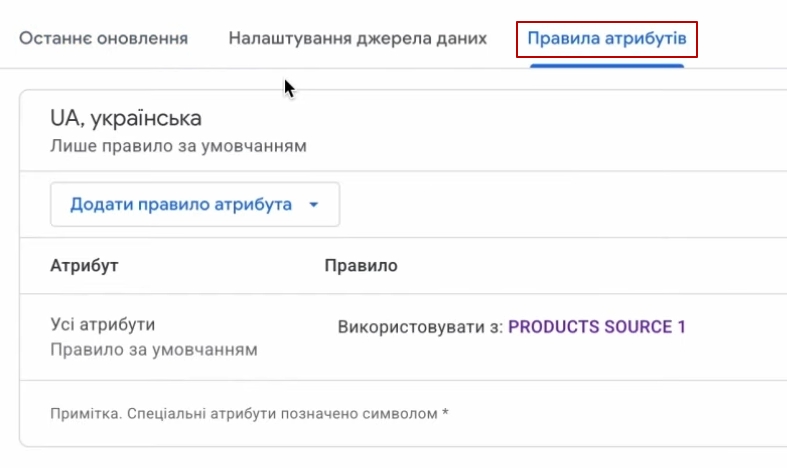The height and width of the screenshot is (468, 787).
Task: Click the Додати правило атрибута button label
Action: click(180, 204)
